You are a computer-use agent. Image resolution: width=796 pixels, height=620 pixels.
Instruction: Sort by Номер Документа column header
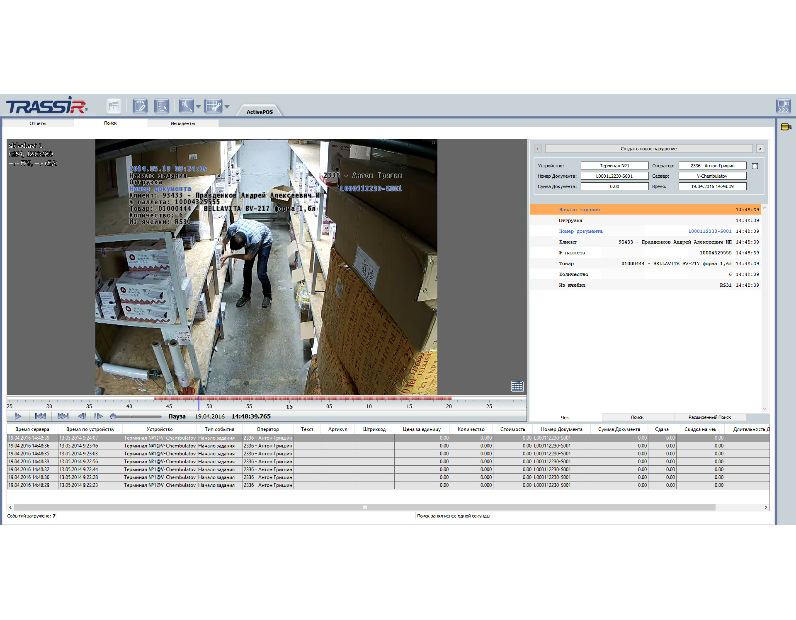[561, 429]
